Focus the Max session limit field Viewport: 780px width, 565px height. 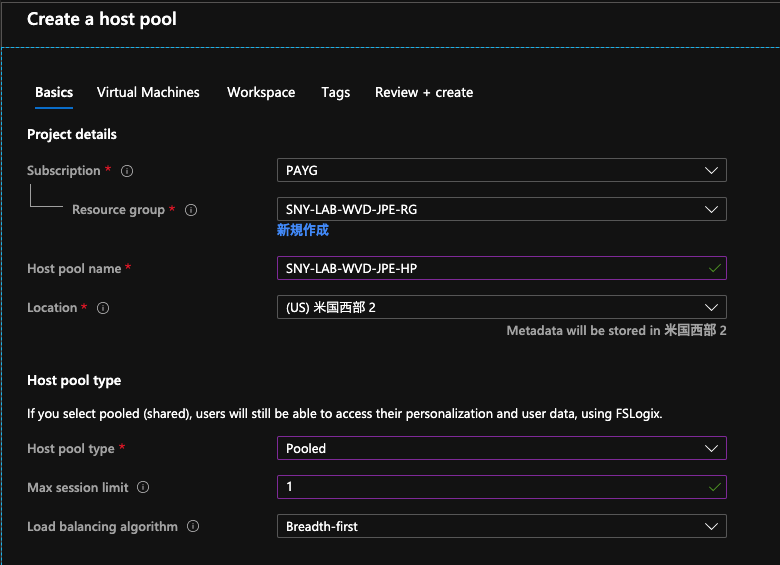click(x=501, y=487)
